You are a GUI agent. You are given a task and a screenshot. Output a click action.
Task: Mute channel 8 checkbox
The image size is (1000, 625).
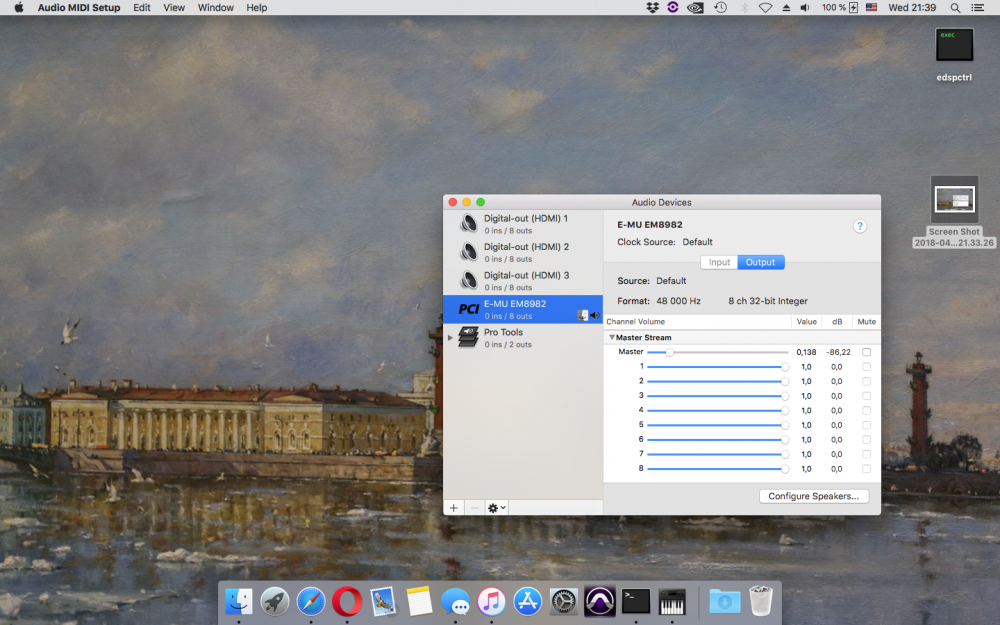tap(866, 469)
